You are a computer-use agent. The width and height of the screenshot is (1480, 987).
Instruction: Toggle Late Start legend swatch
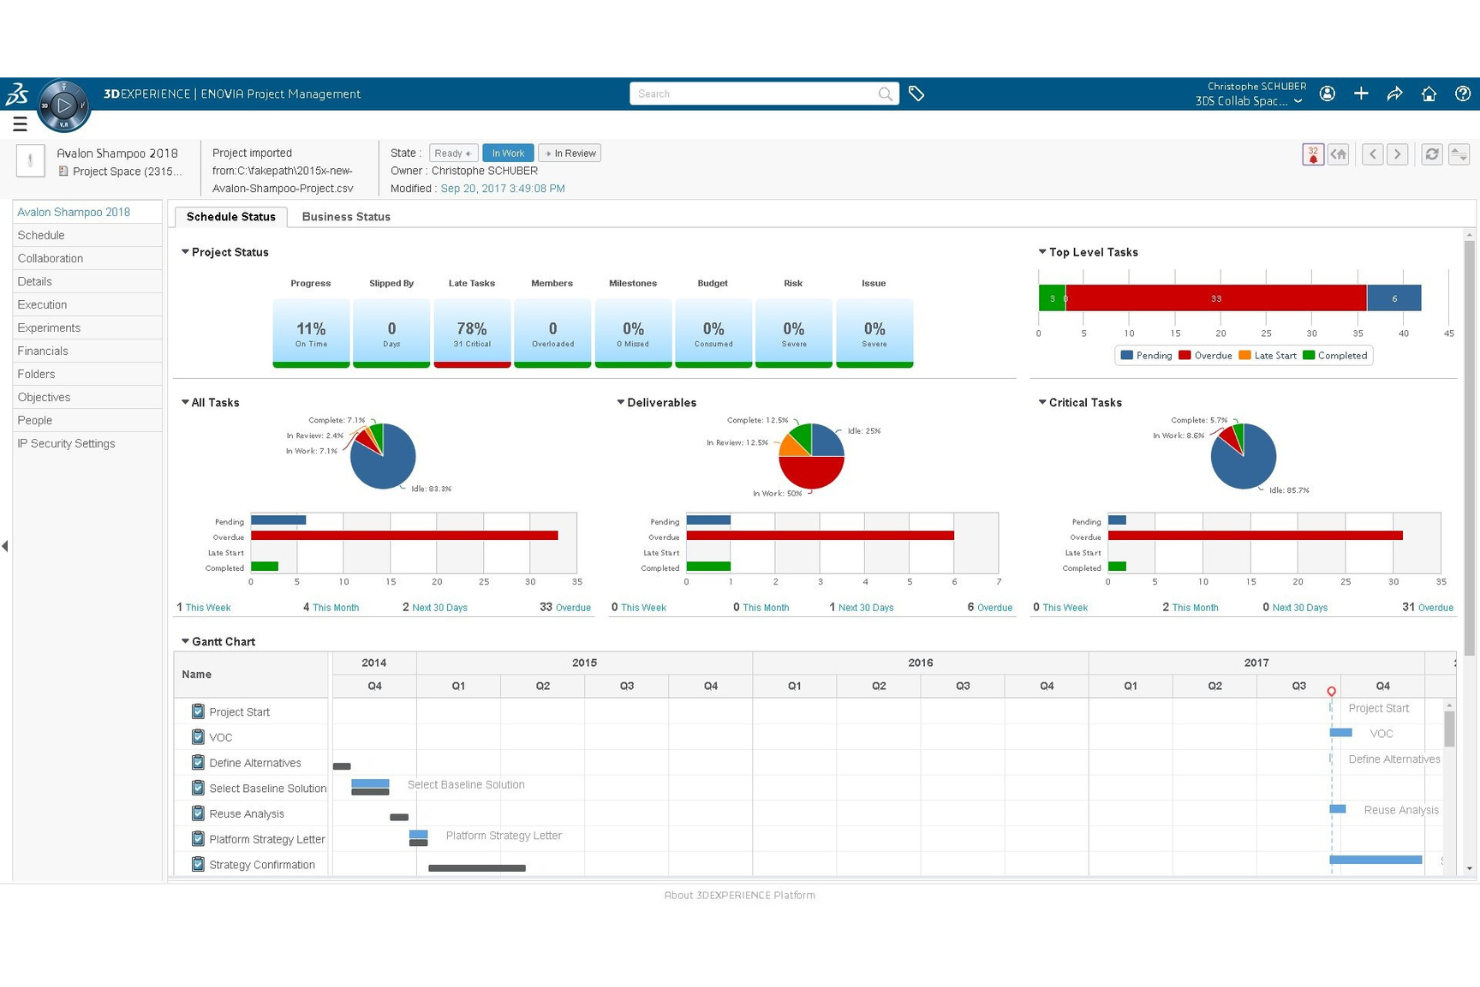coord(1244,355)
